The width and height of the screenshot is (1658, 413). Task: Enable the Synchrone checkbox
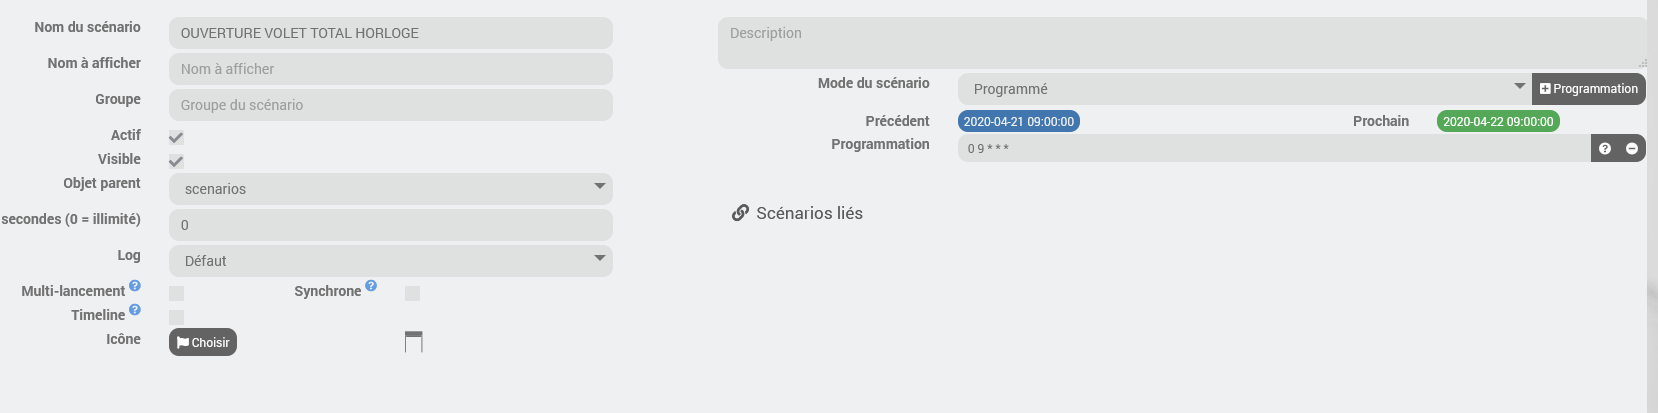[412, 293]
